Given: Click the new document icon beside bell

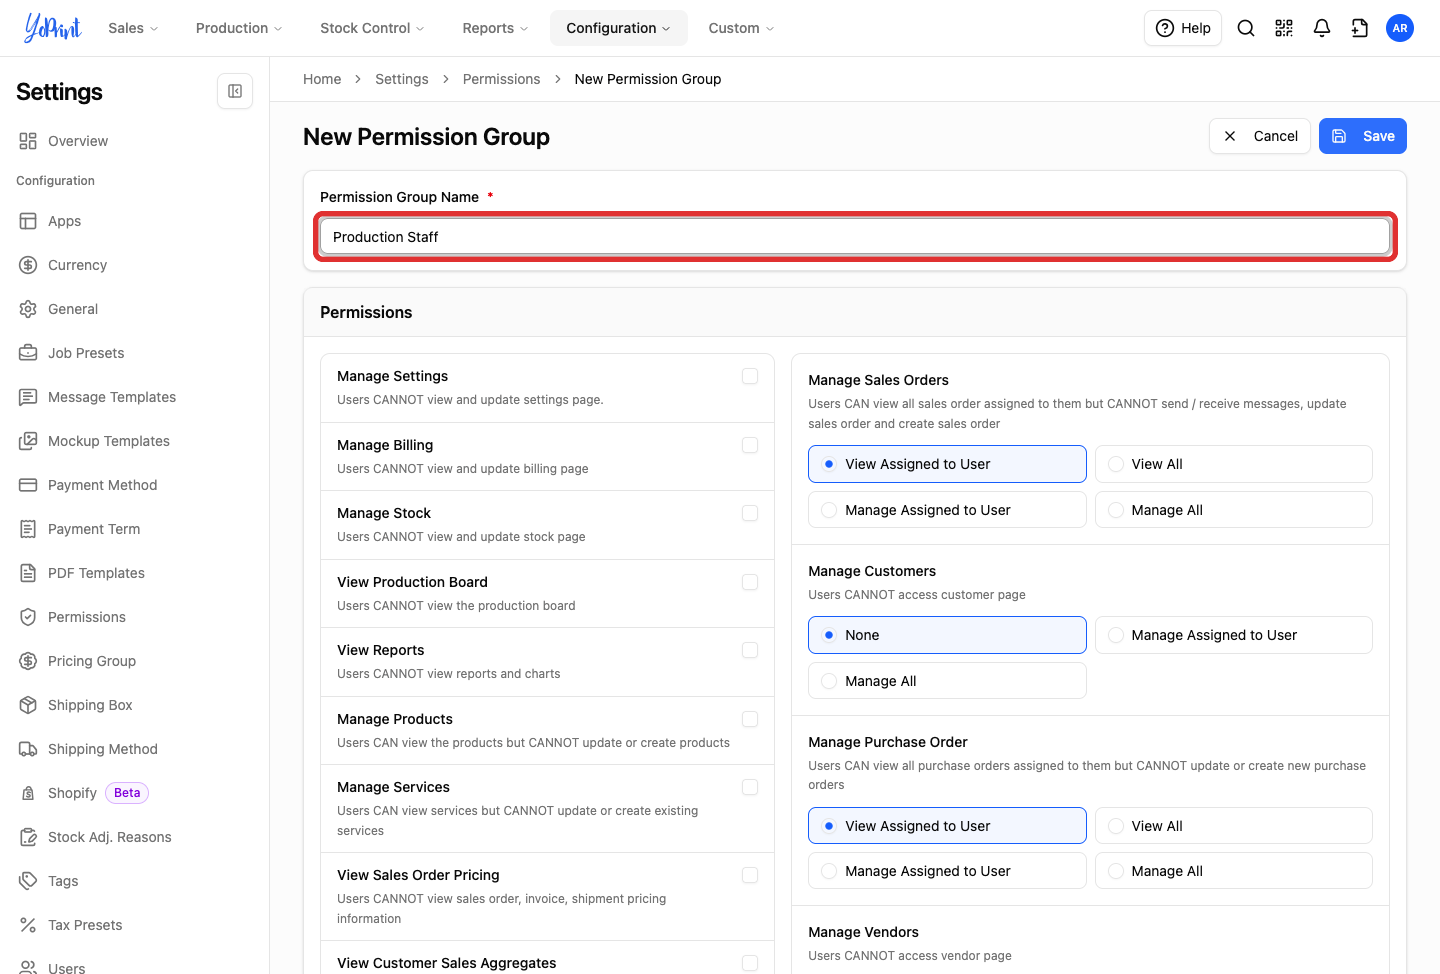Looking at the screenshot, I should point(1360,28).
